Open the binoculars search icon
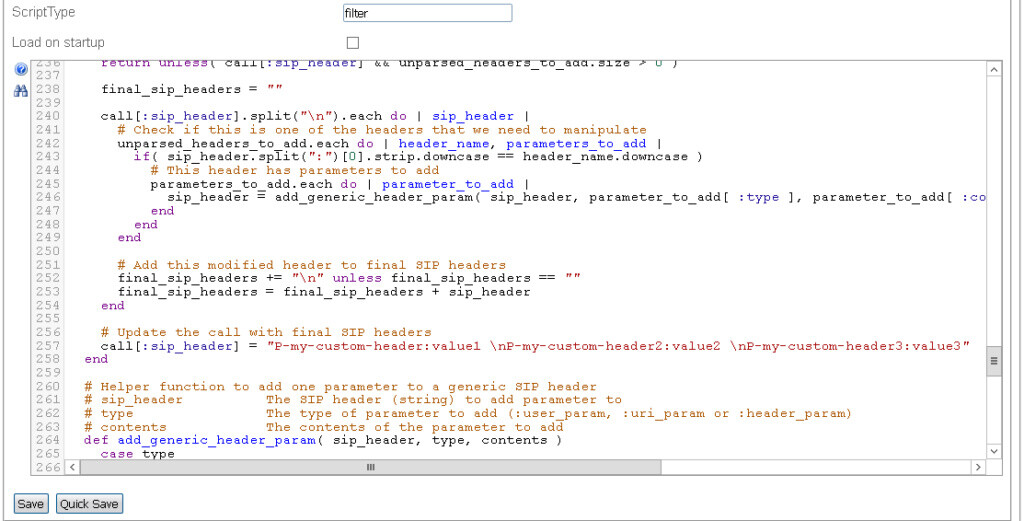 click(21, 91)
